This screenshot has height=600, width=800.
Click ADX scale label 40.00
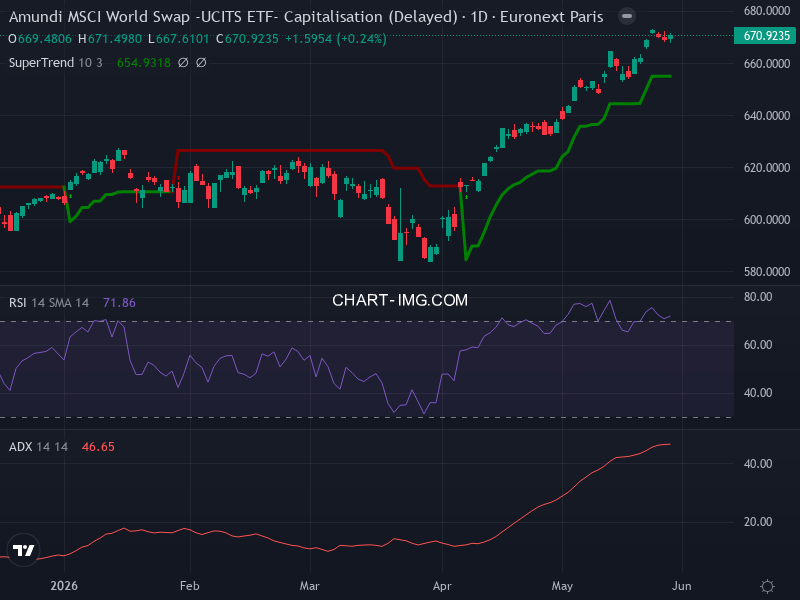[758, 464]
